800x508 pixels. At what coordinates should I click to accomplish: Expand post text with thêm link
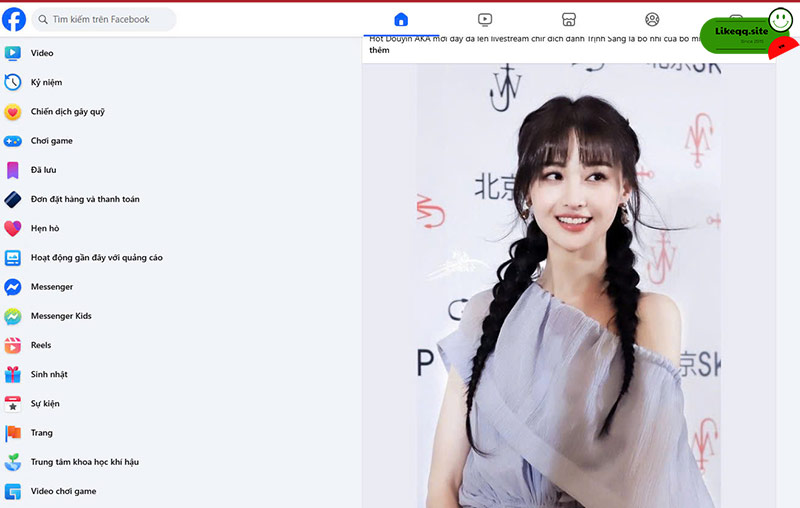click(x=379, y=50)
